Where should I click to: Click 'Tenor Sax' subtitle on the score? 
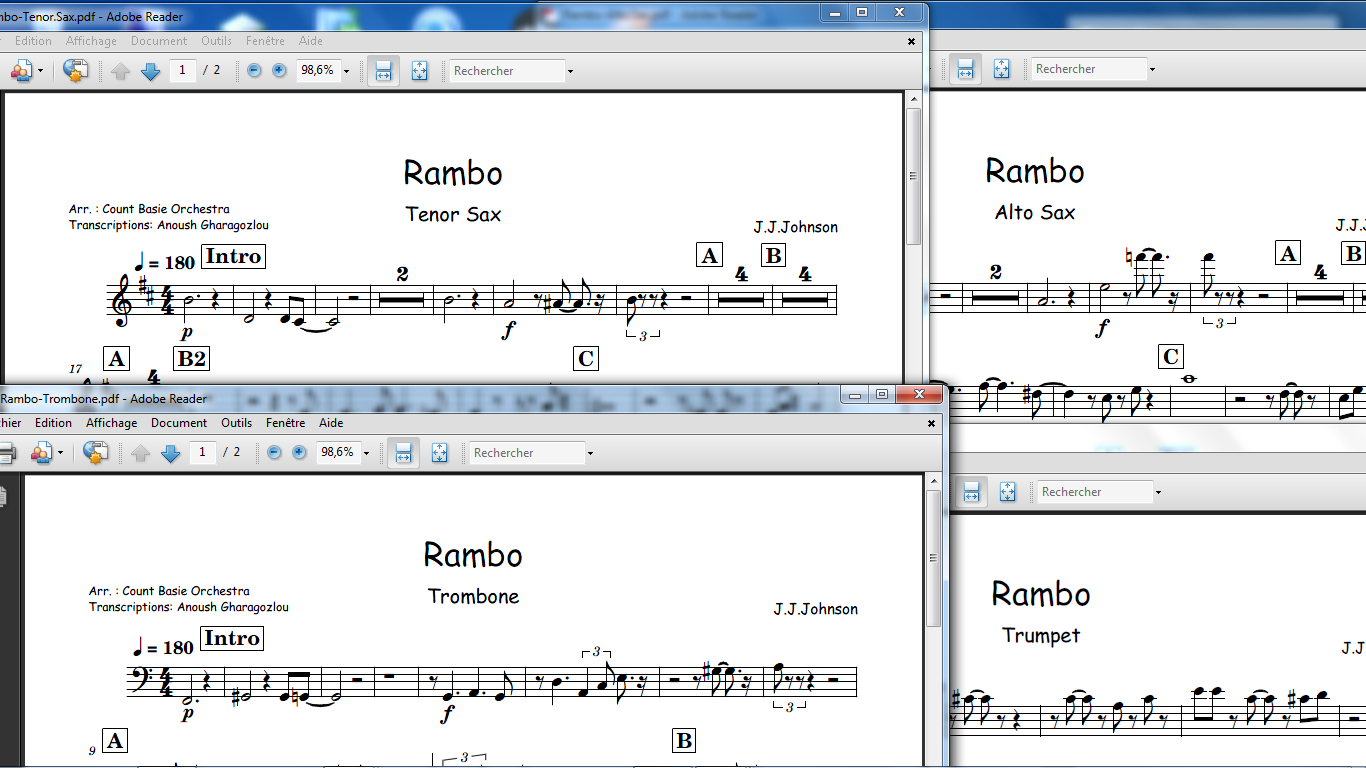click(x=453, y=214)
